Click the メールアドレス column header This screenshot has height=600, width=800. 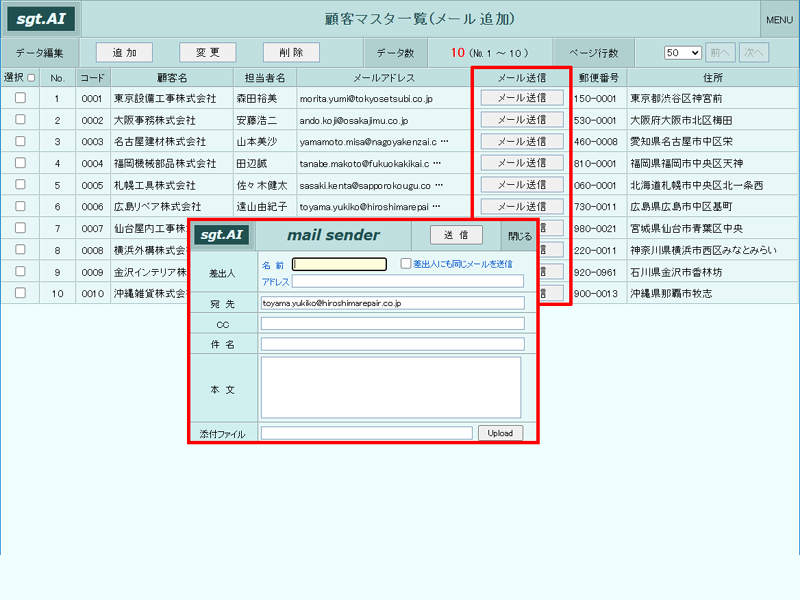point(384,78)
